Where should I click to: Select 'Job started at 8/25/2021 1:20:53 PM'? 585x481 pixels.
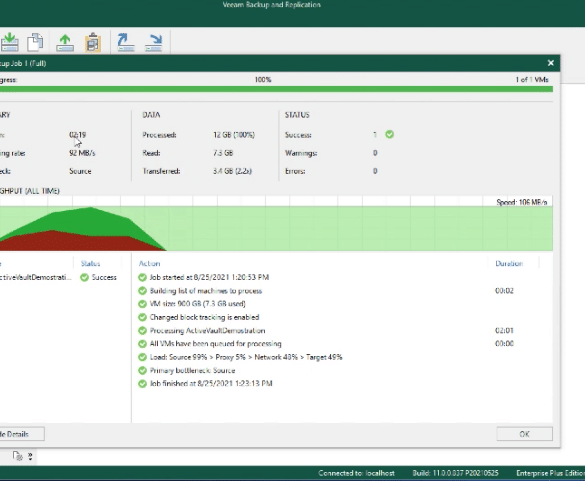[209, 277]
